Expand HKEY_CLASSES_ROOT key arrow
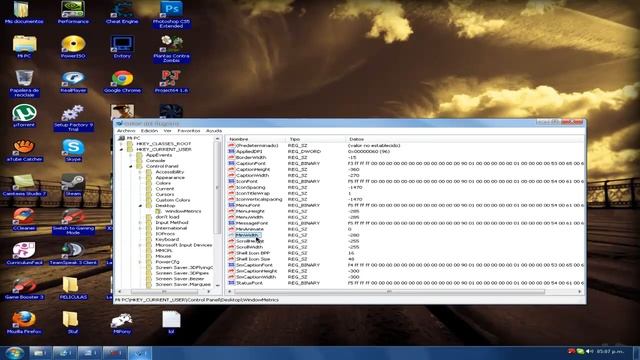 (121, 144)
